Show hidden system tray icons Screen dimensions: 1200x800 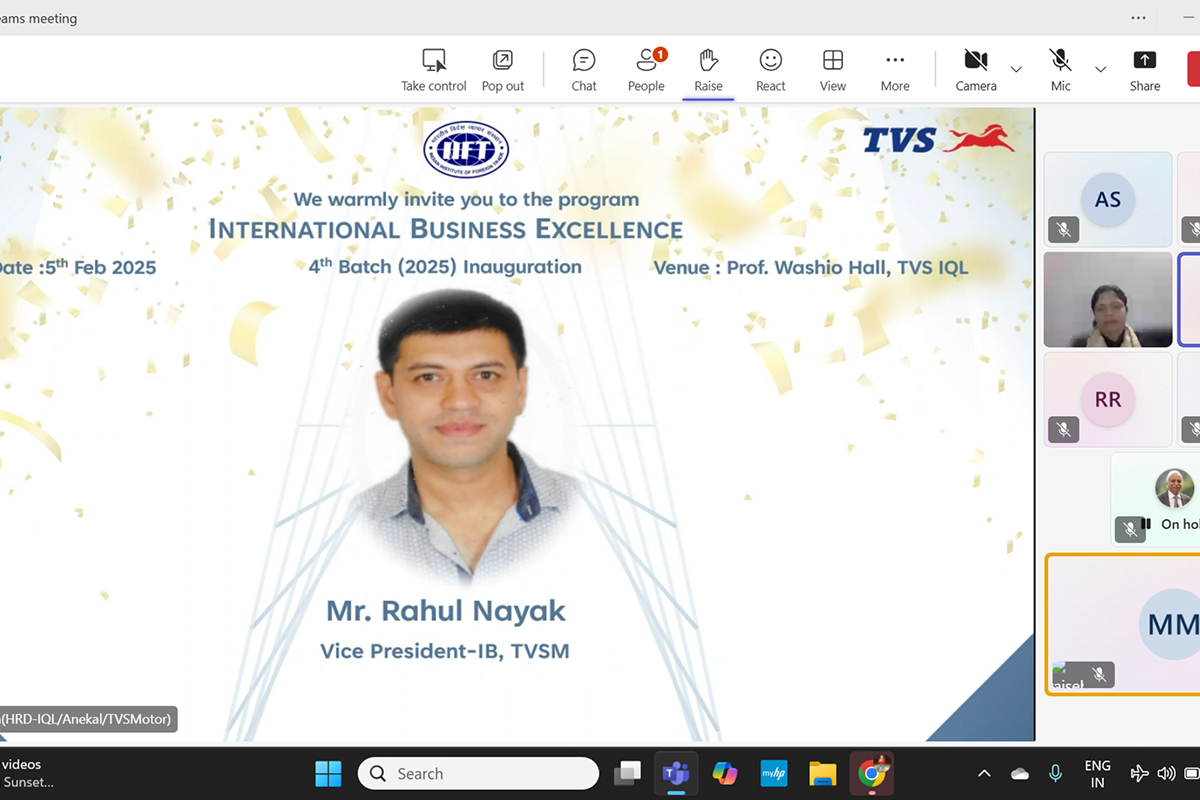[x=984, y=773]
